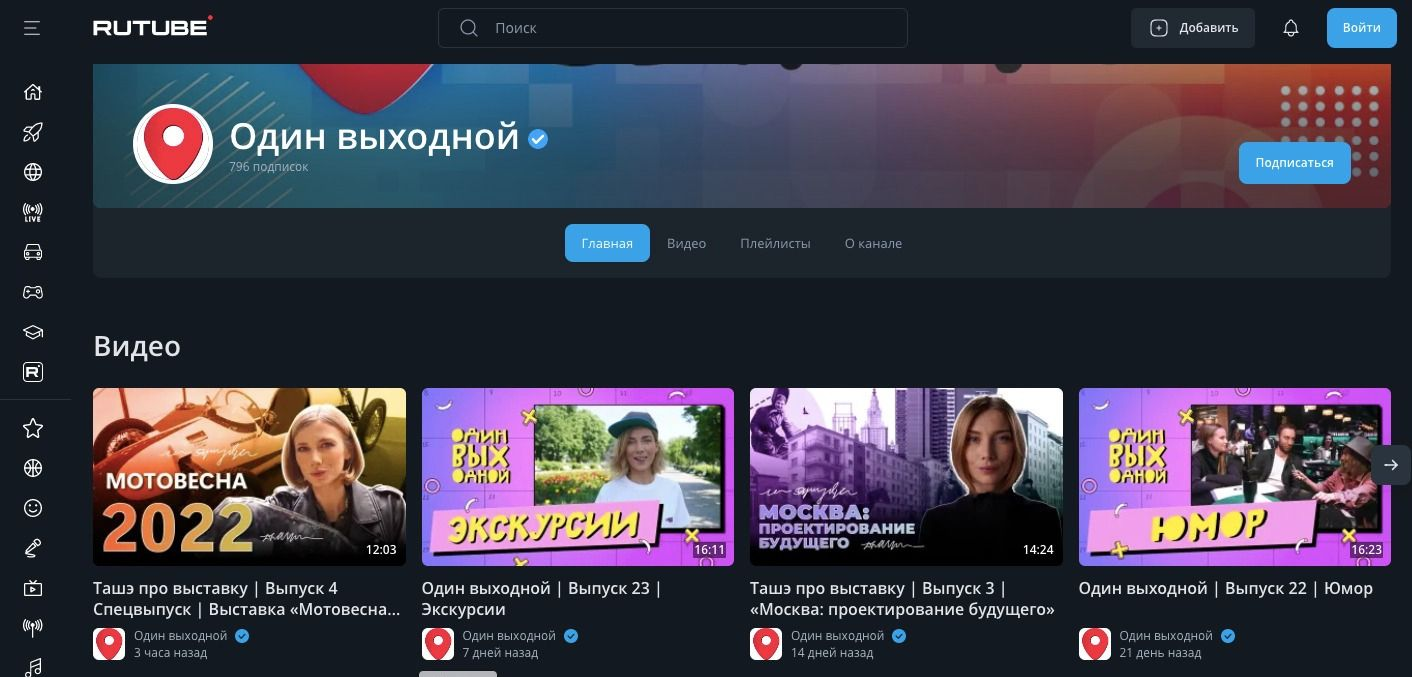Open the О канале tab
This screenshot has height=677, width=1412.
[x=873, y=243]
